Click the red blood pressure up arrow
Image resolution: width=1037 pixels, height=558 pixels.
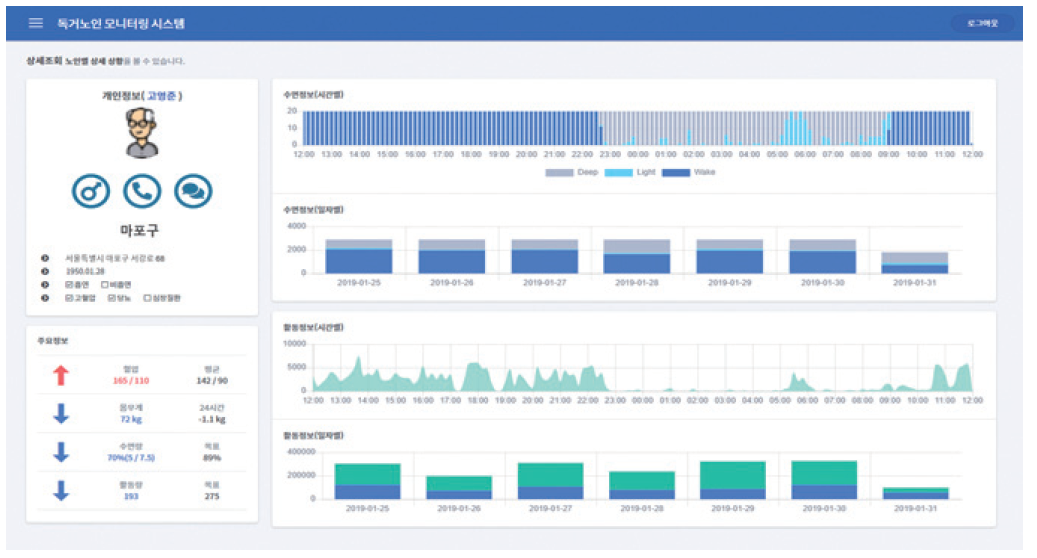tap(61, 375)
